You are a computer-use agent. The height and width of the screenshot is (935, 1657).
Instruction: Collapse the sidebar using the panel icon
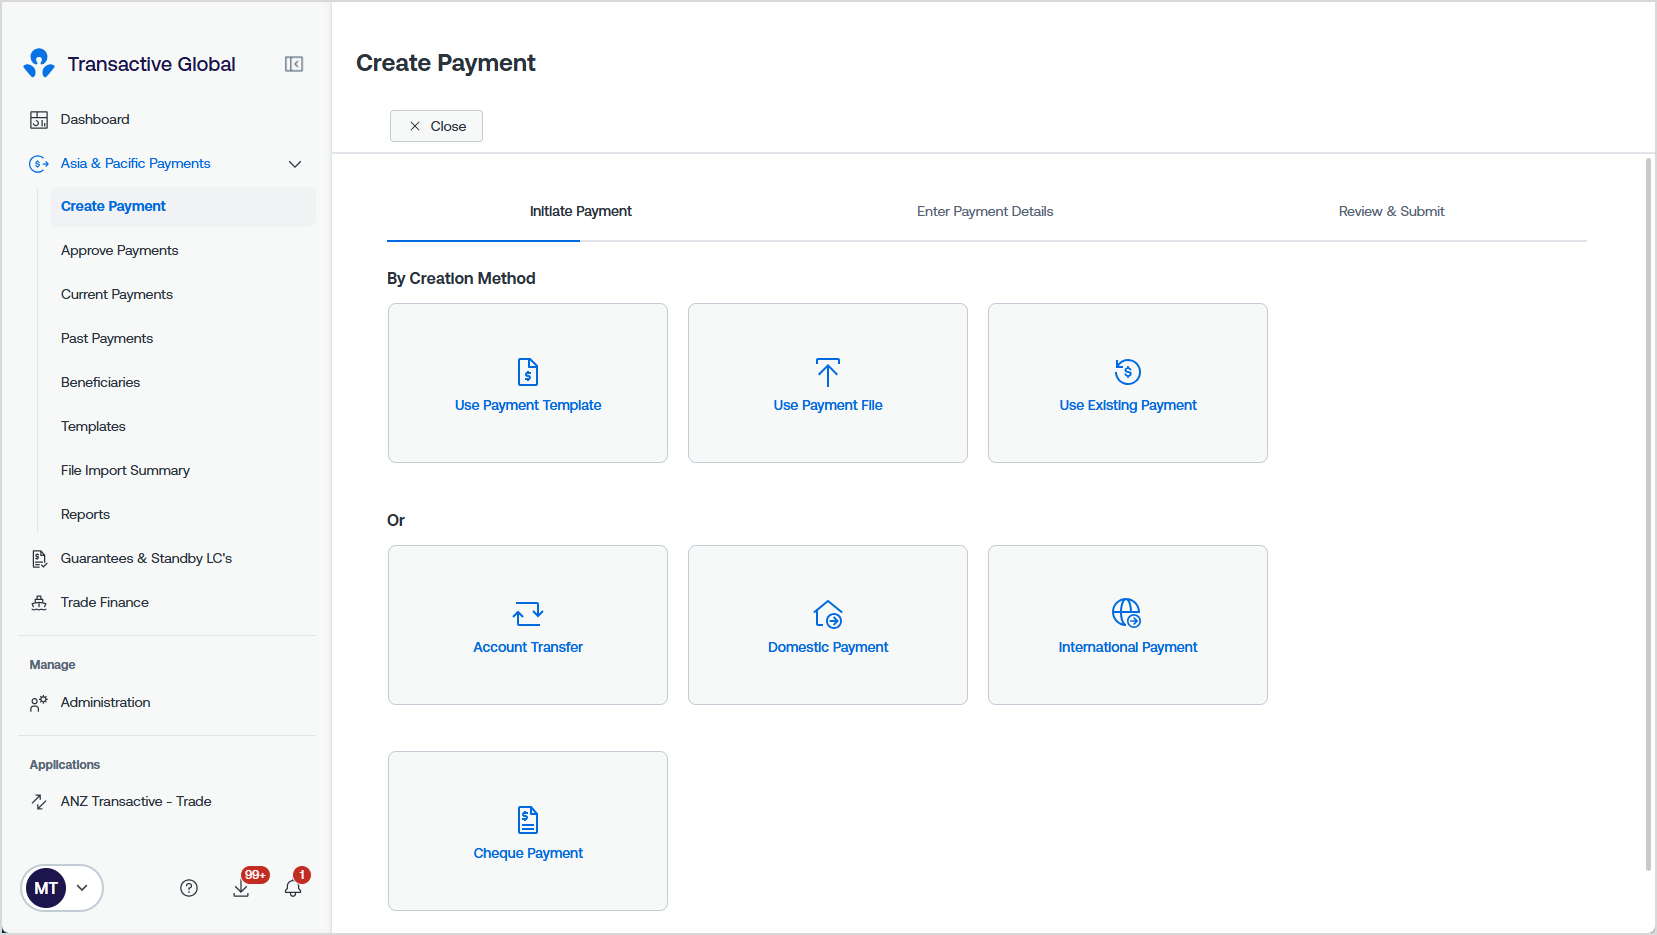coord(294,64)
